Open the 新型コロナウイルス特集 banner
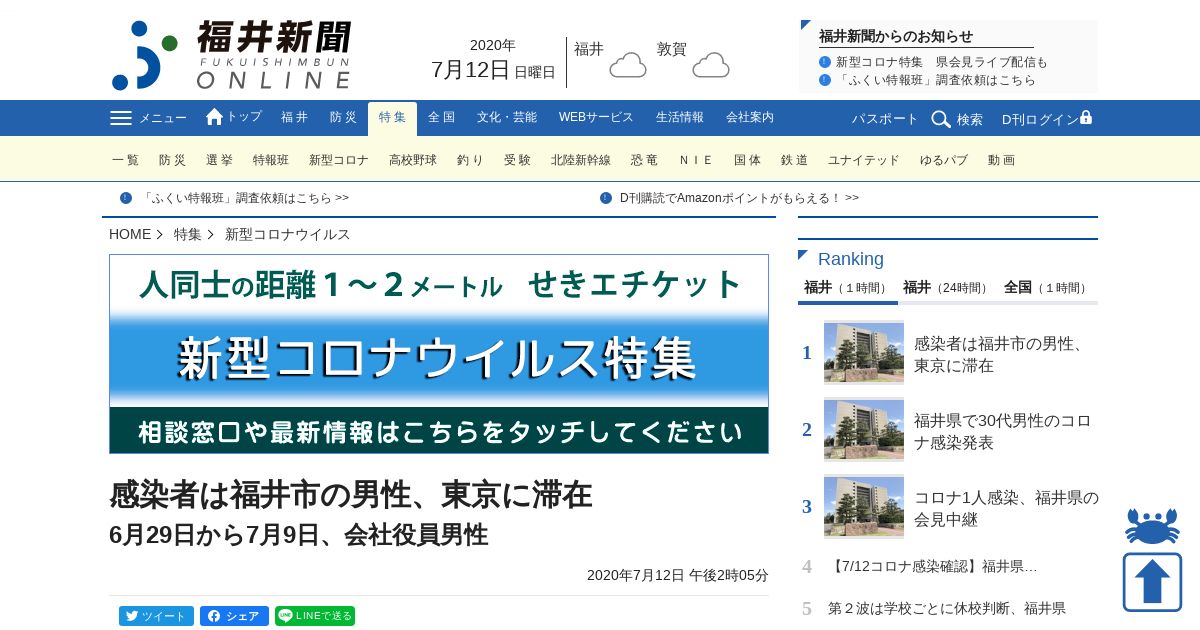The height and width of the screenshot is (630, 1200). tap(439, 354)
